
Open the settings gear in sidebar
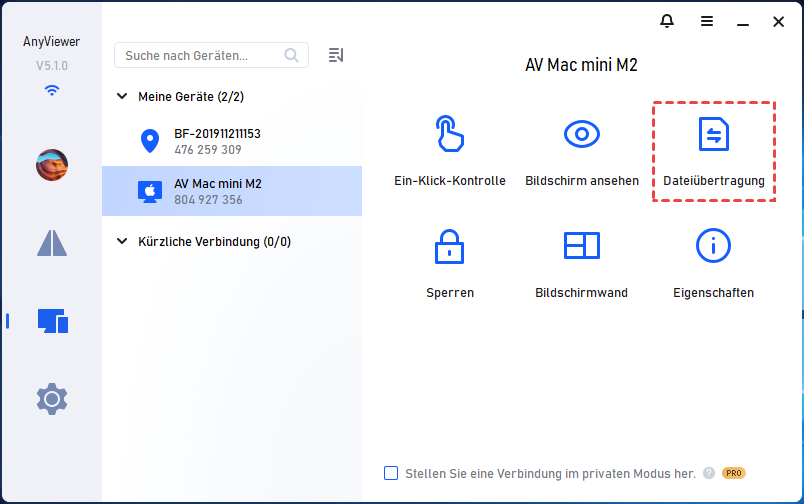[x=52, y=399]
